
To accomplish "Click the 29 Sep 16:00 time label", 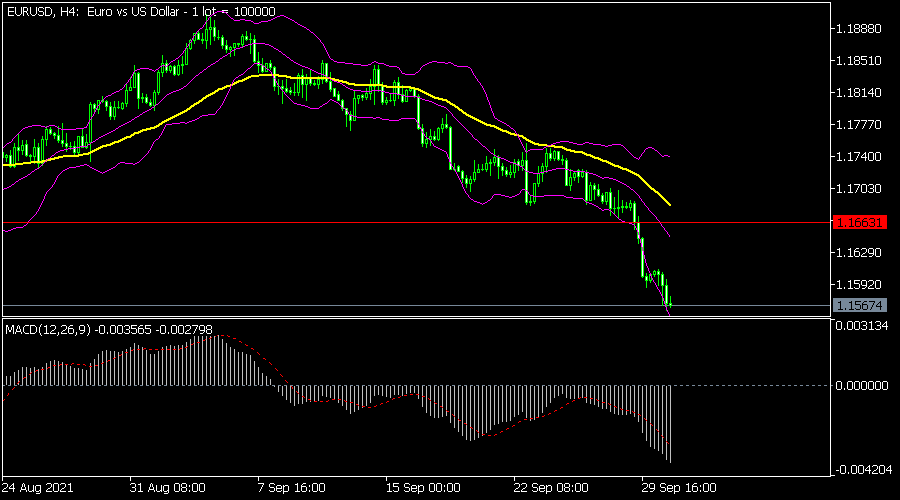I will click(679, 488).
